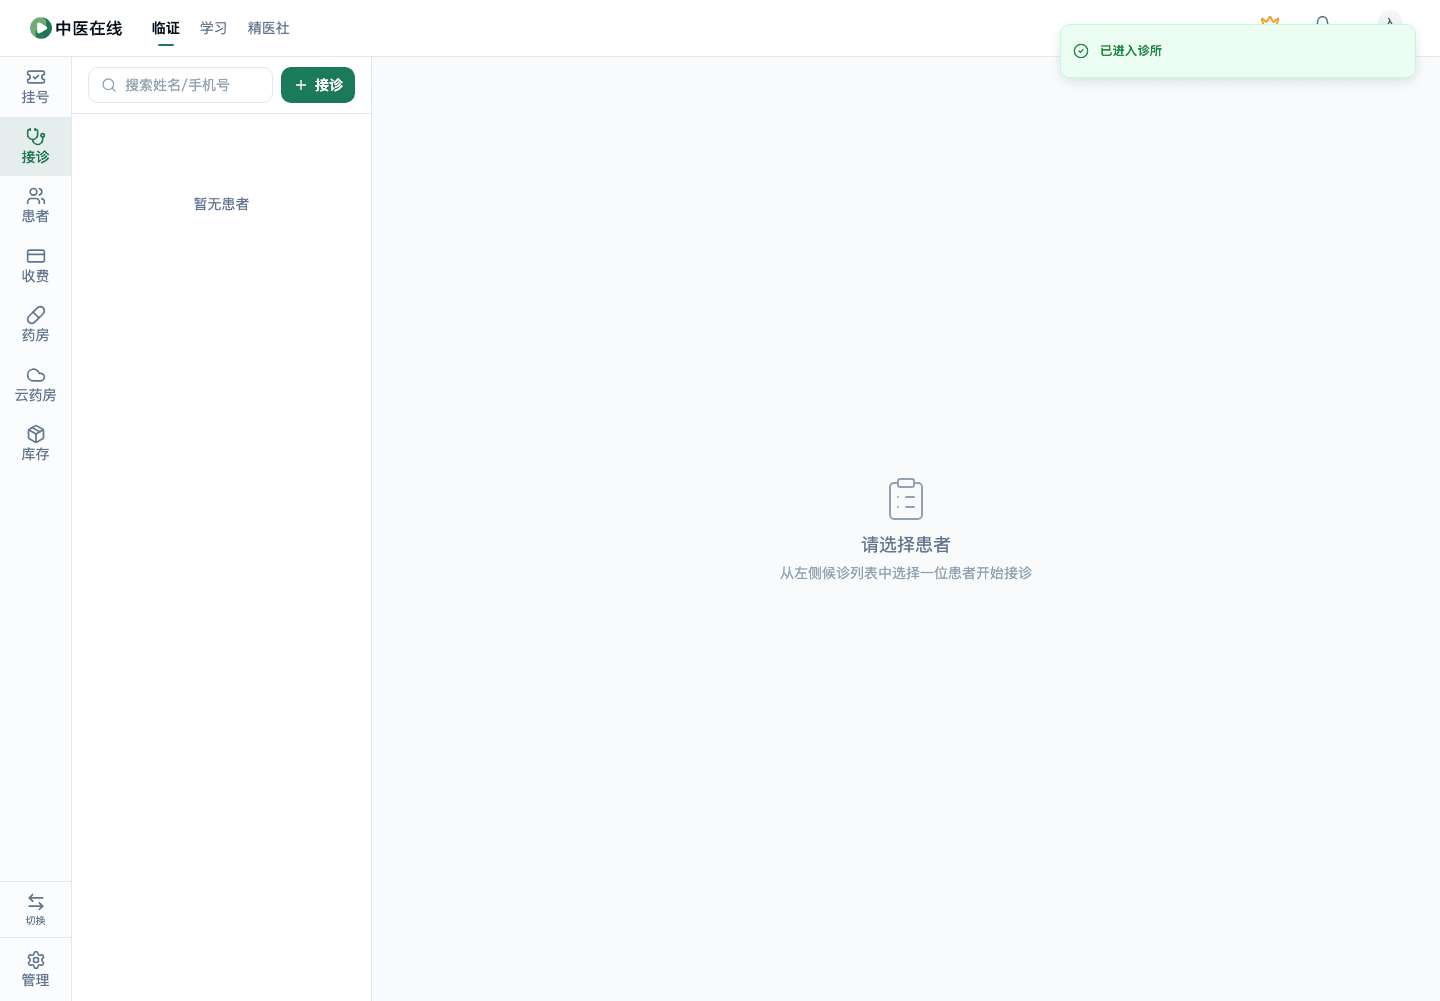Open the 收费 billing section

[35, 266]
